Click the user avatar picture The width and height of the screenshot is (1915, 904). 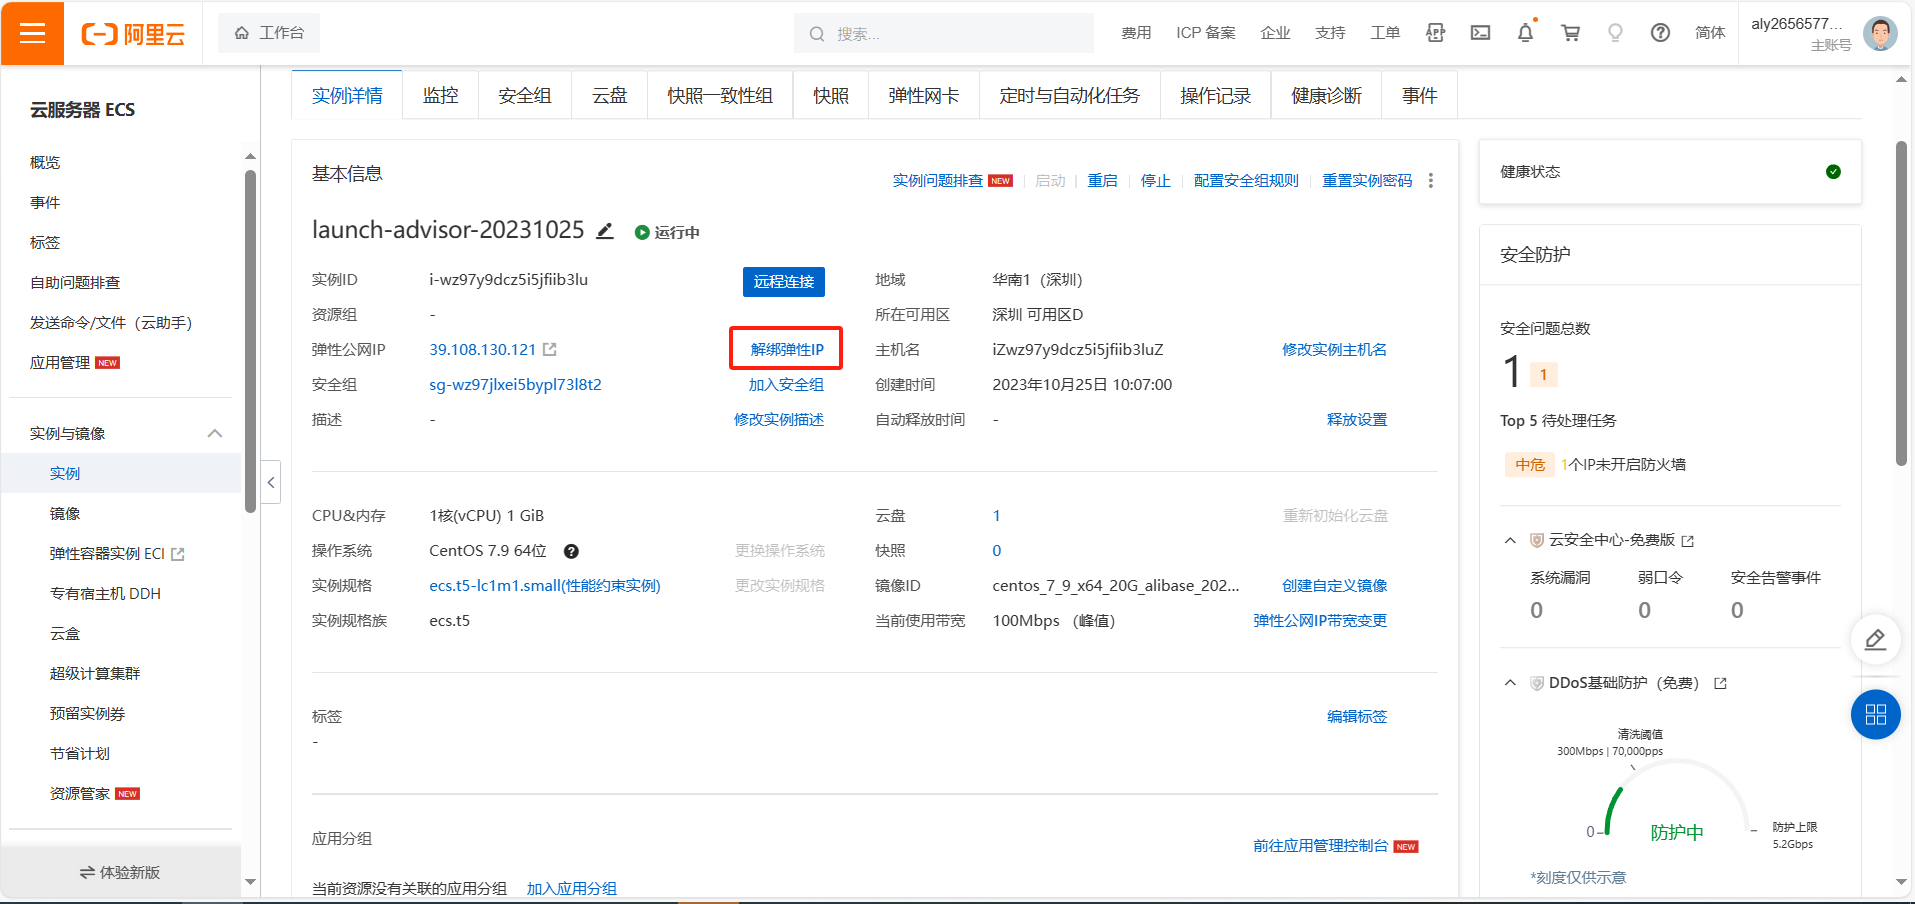click(1880, 33)
